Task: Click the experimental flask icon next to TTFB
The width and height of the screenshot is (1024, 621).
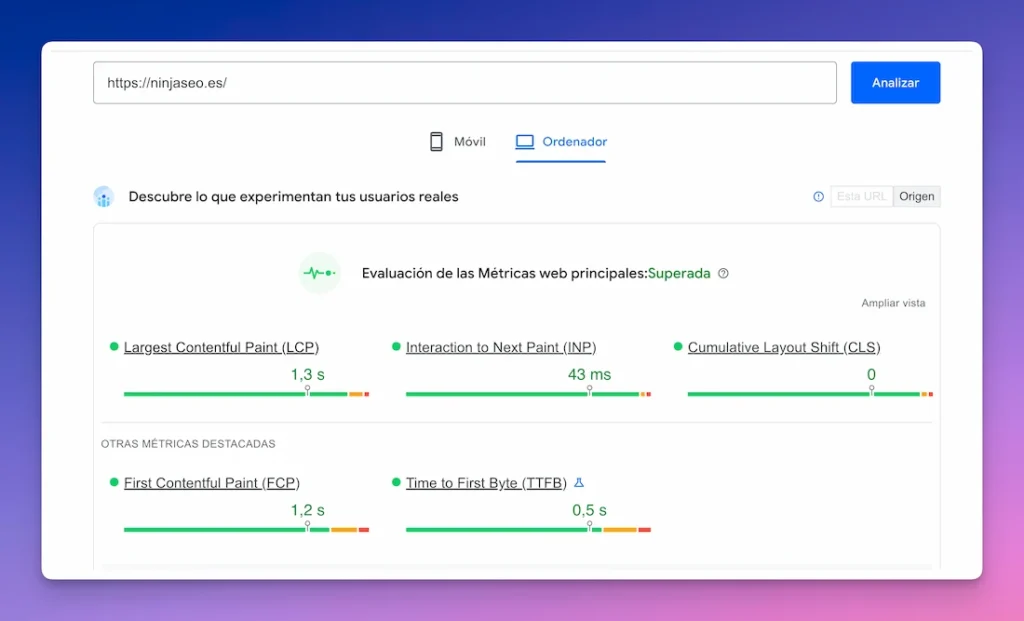Action: click(579, 482)
